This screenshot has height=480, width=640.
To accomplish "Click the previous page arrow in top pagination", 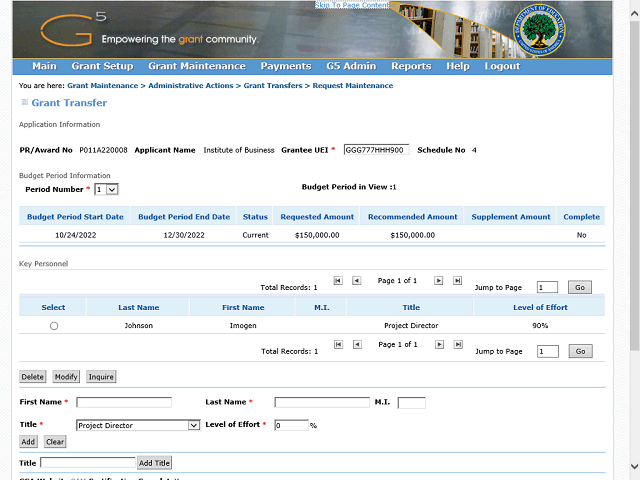I will click(x=356, y=281).
